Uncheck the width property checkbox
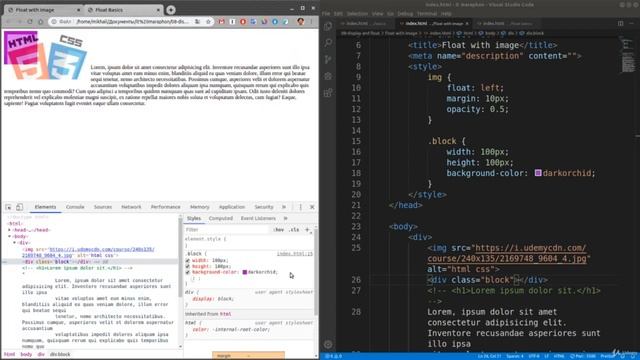The width and height of the screenshot is (640, 360). (188, 260)
